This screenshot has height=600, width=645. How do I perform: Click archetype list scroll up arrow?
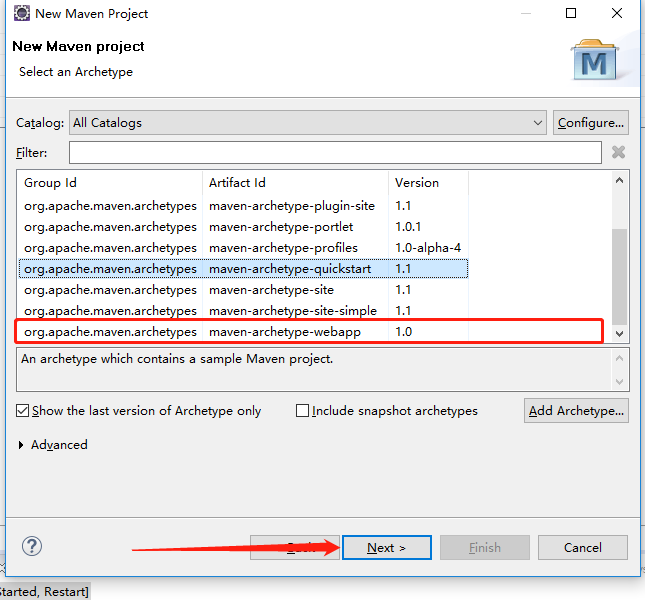[619, 181]
